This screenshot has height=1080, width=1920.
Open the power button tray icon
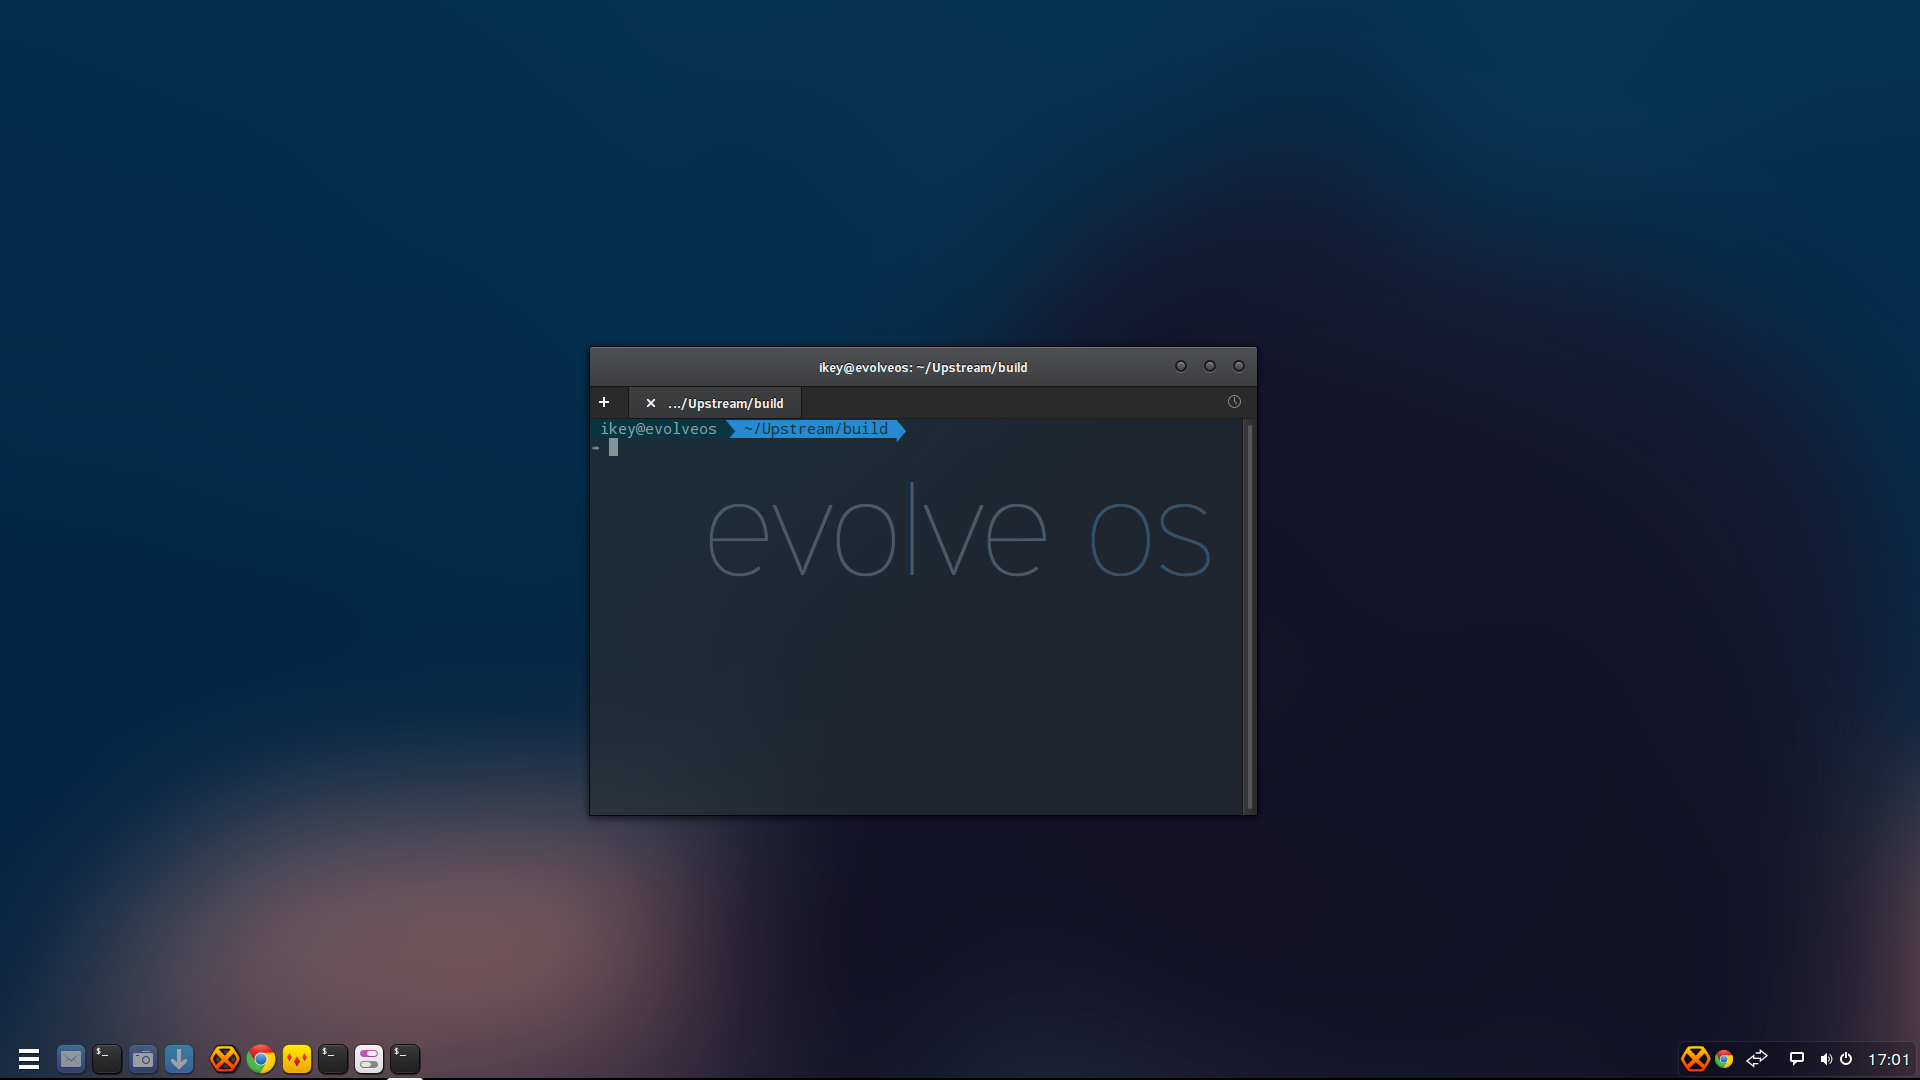pyautogui.click(x=1846, y=1059)
